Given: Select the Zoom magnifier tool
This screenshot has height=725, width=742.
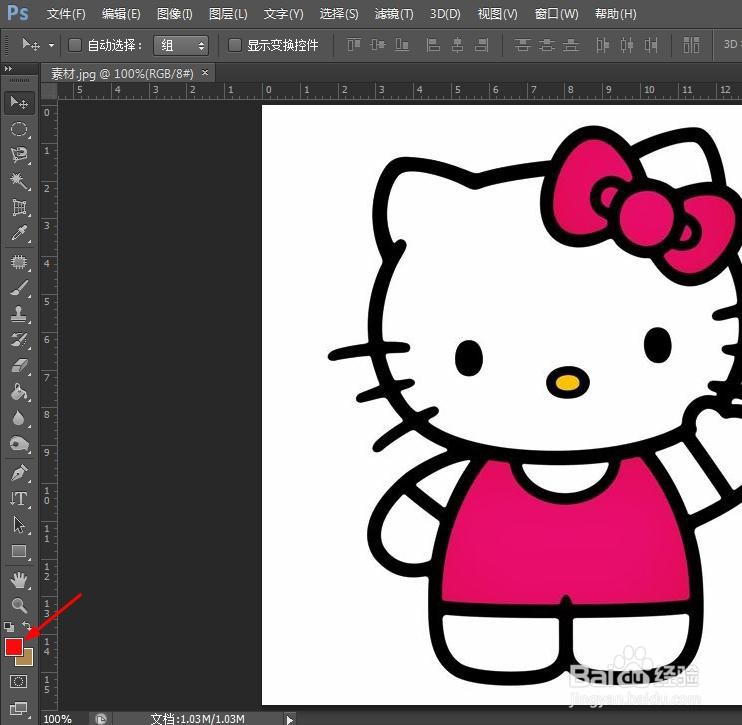Looking at the screenshot, I should click(19, 605).
